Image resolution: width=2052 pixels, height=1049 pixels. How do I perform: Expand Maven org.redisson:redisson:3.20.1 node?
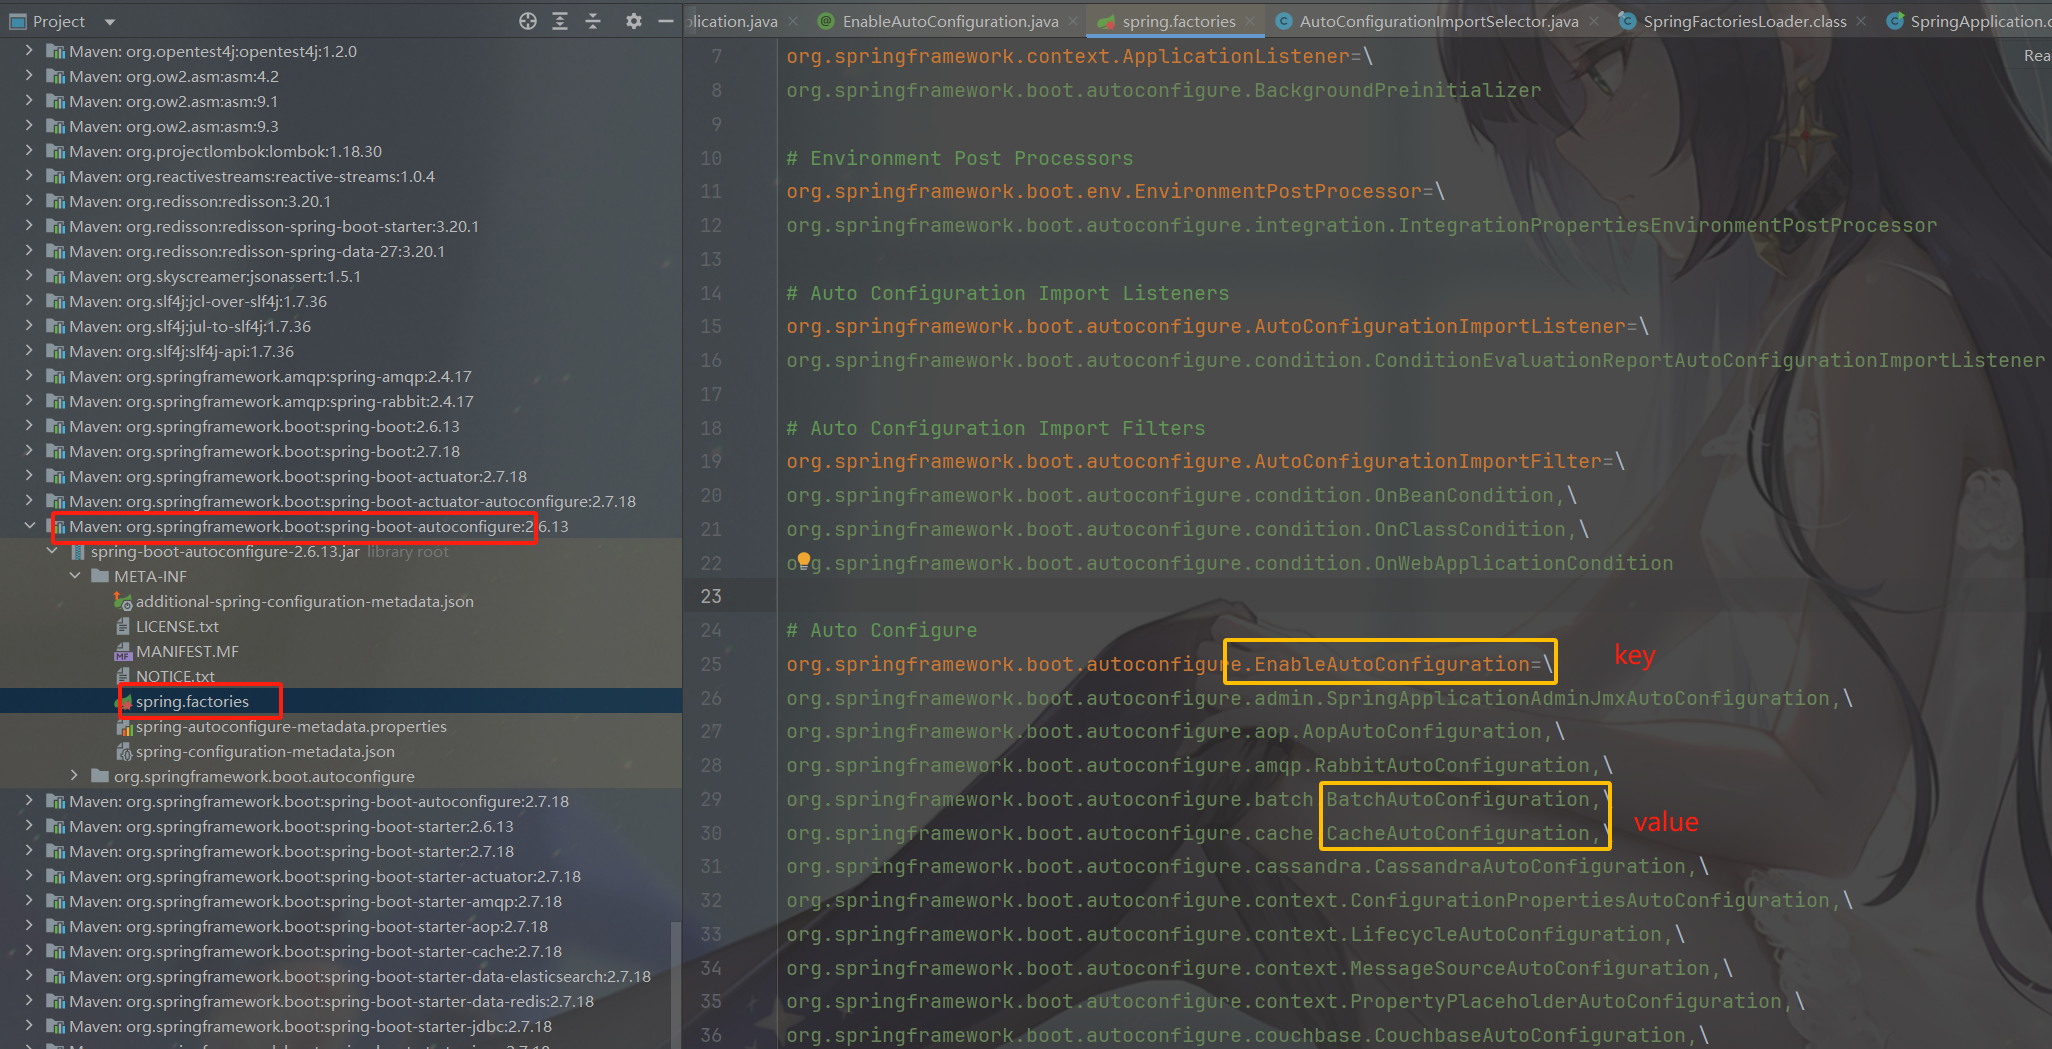29,201
